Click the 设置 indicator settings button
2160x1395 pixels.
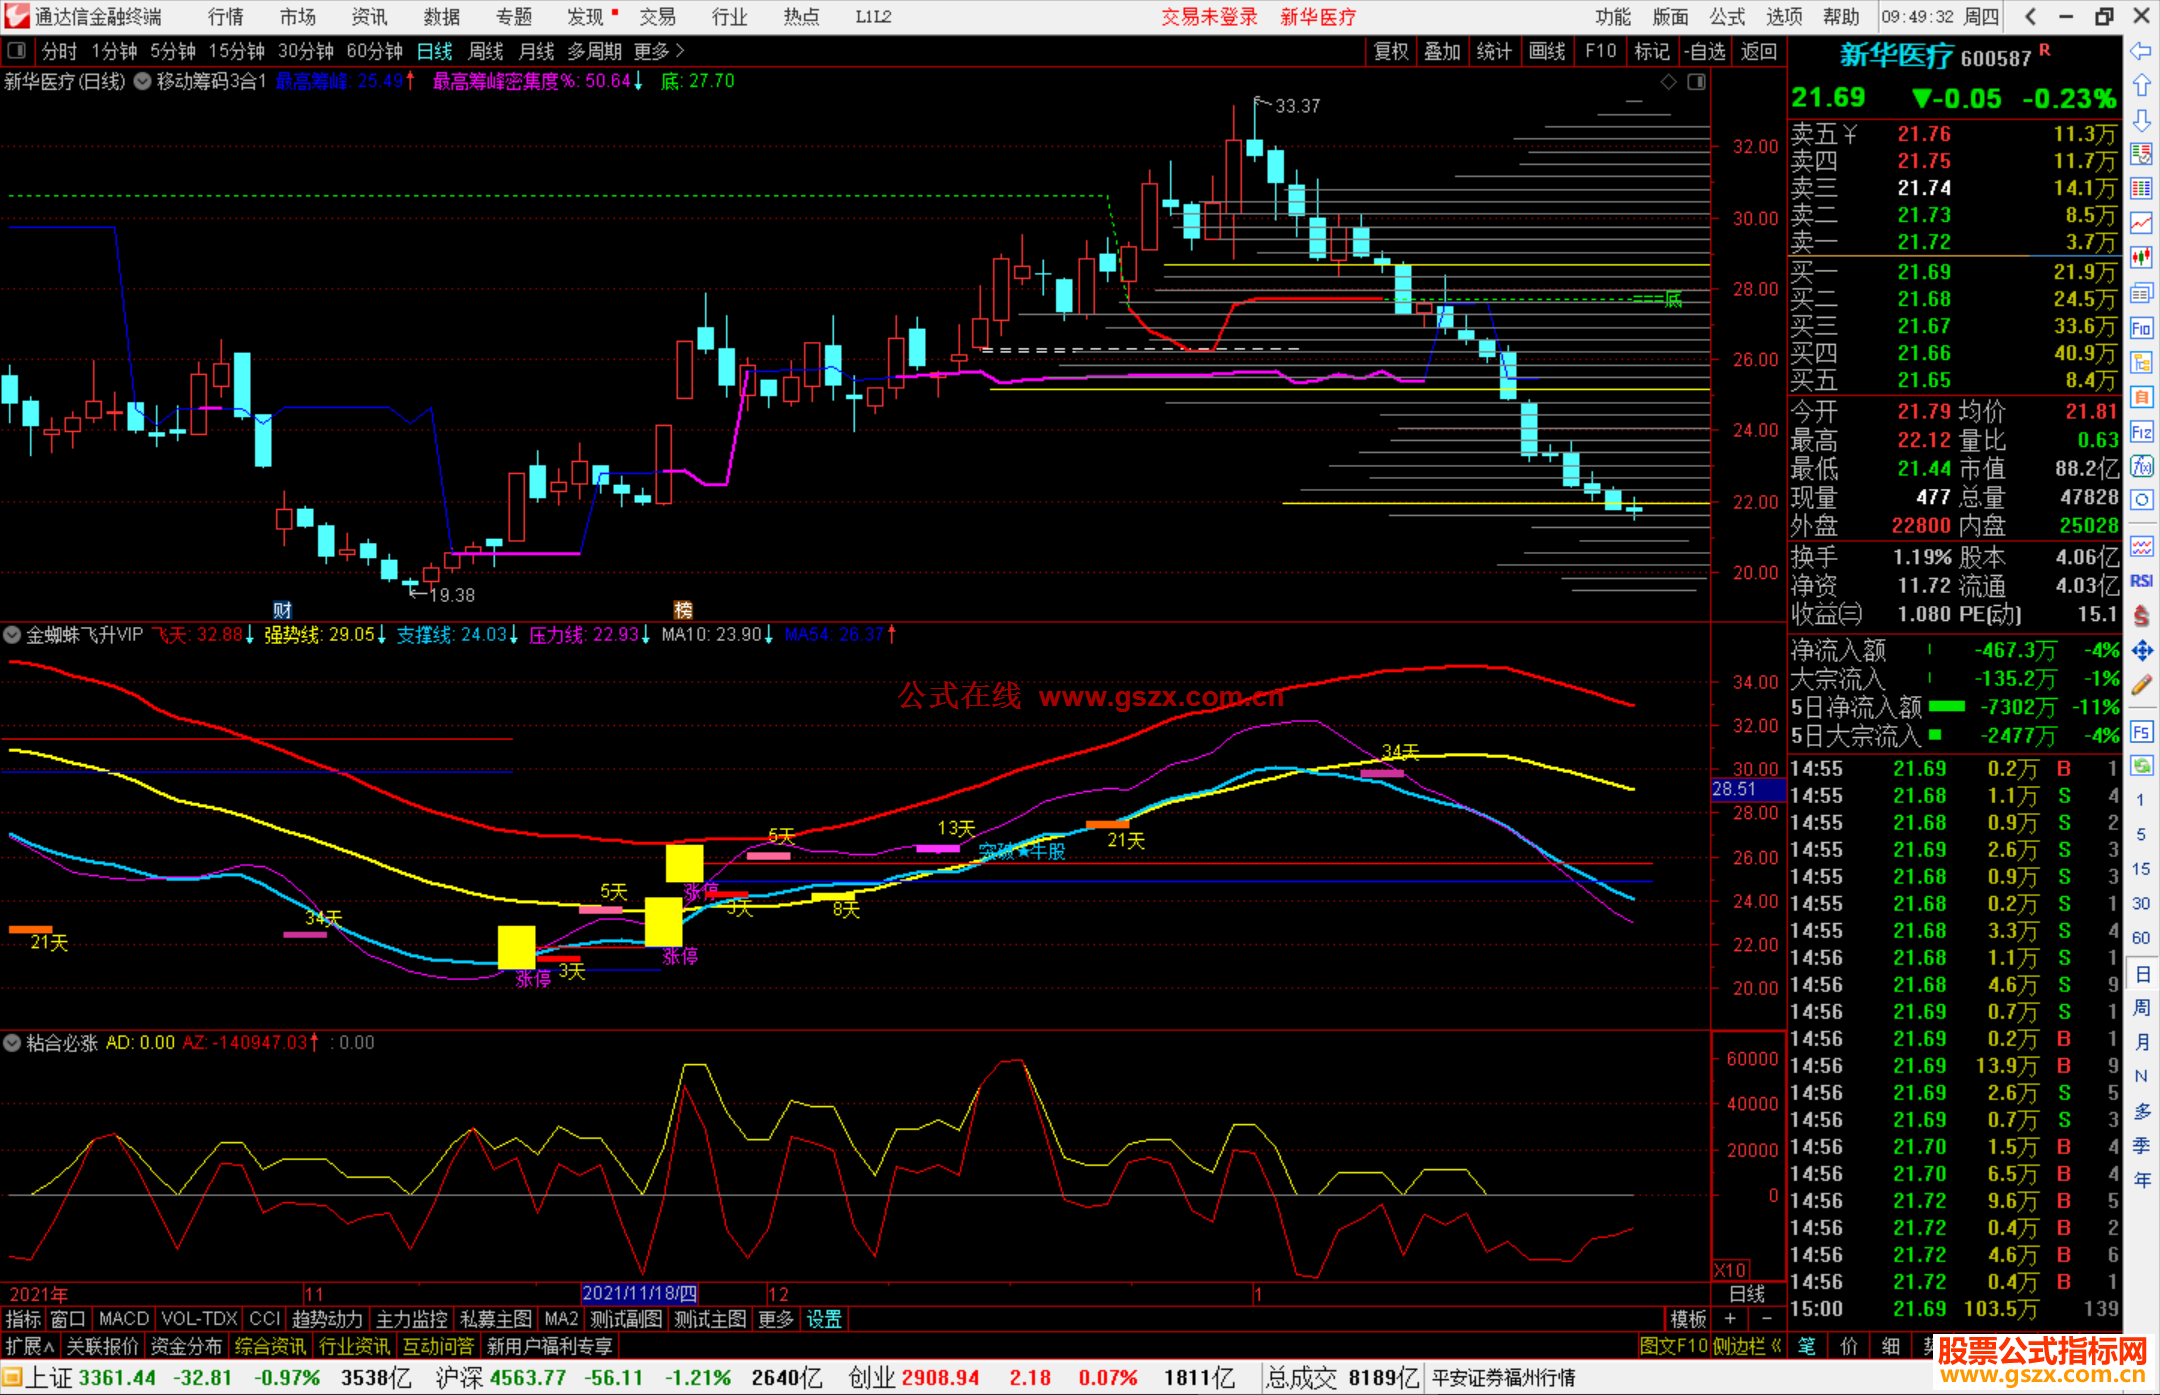(x=824, y=1320)
